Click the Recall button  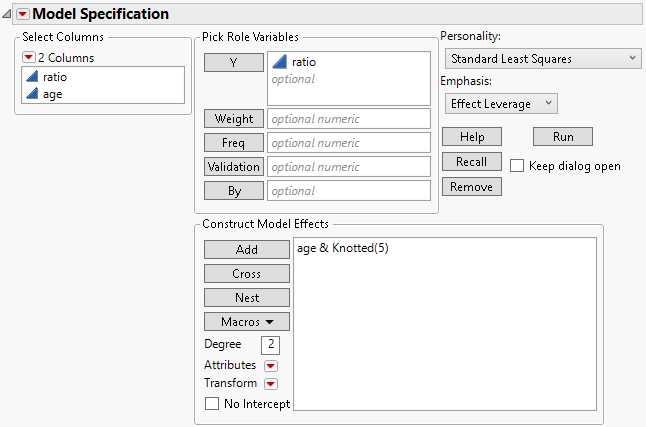pyautogui.click(x=471, y=162)
